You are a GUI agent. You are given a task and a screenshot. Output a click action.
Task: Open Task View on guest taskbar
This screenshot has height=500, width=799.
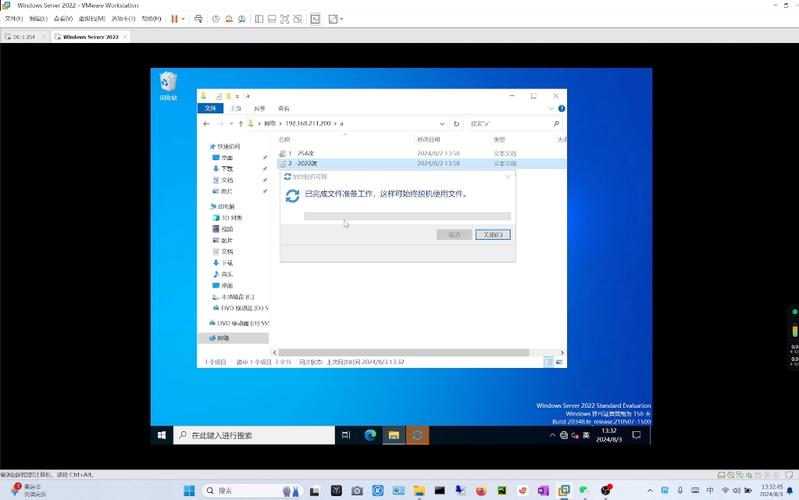click(346, 435)
